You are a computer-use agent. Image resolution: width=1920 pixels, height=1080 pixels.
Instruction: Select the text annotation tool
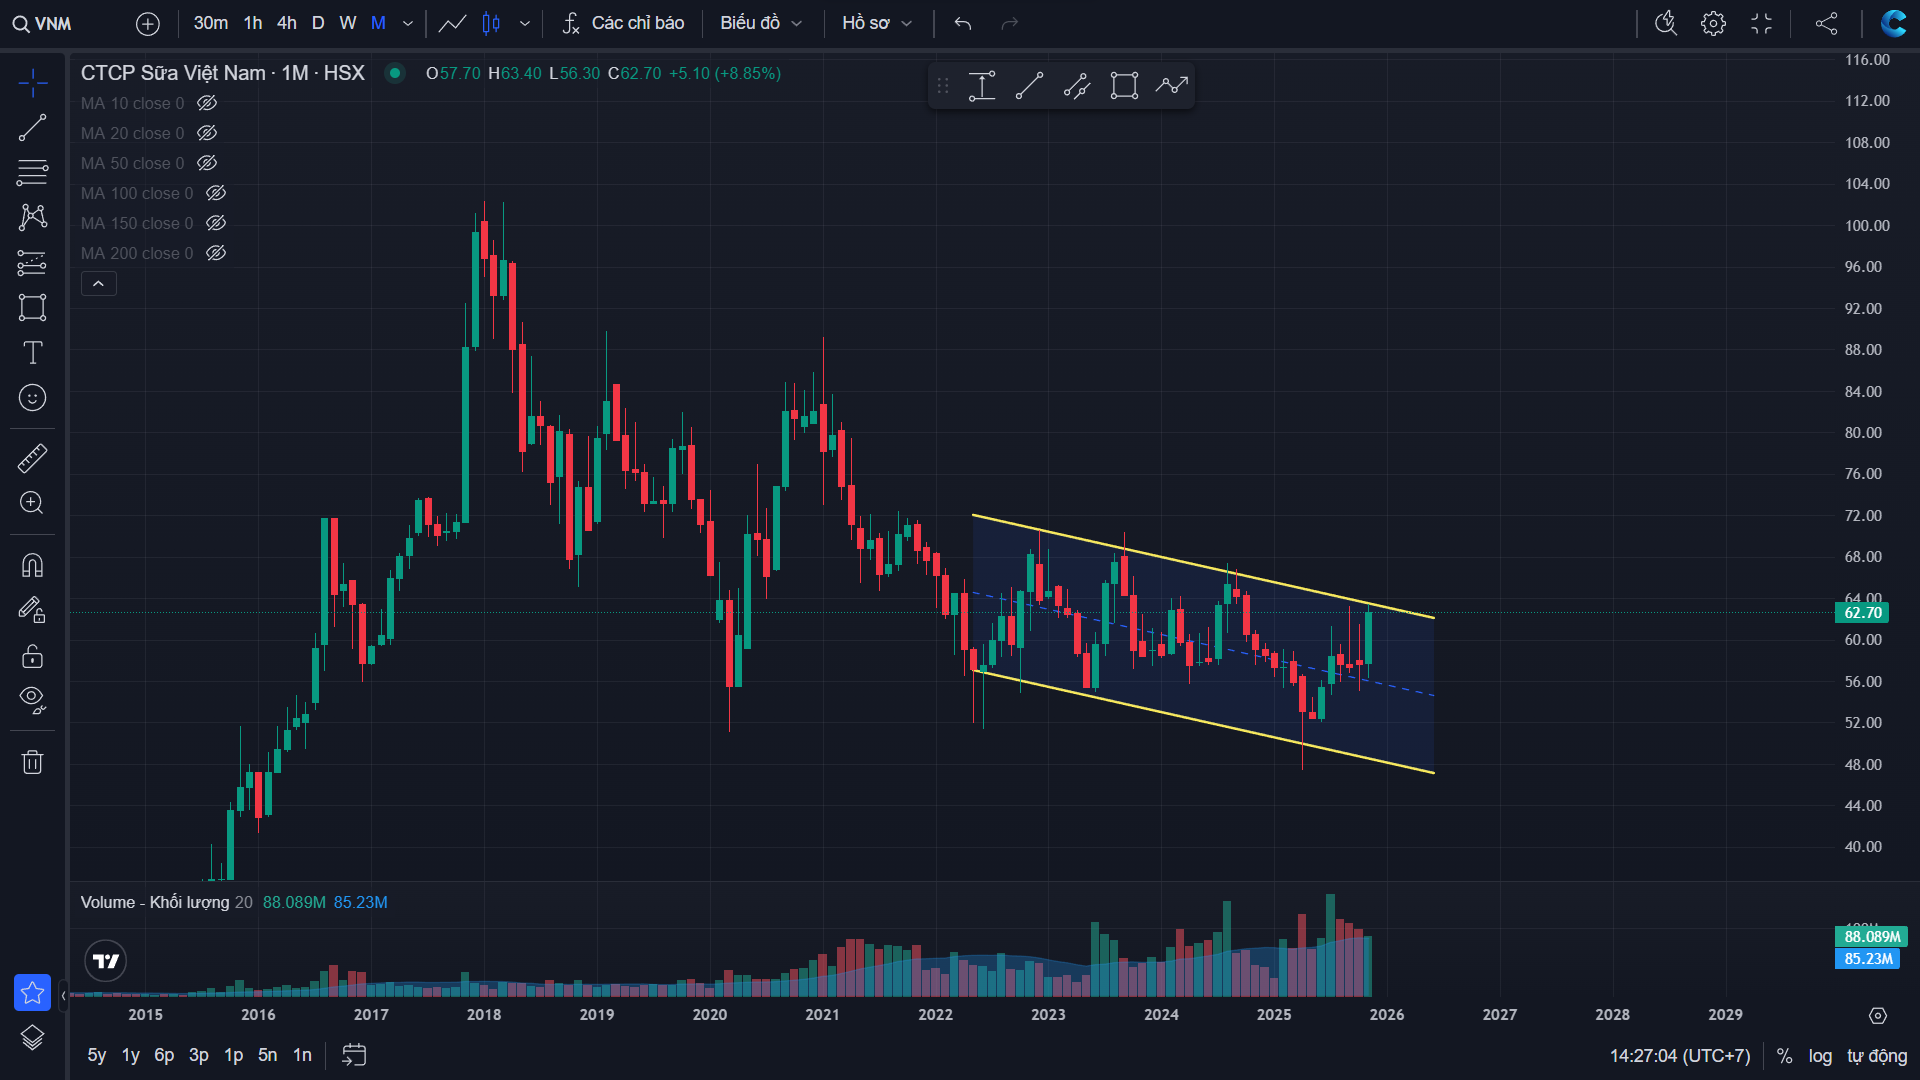(x=32, y=352)
